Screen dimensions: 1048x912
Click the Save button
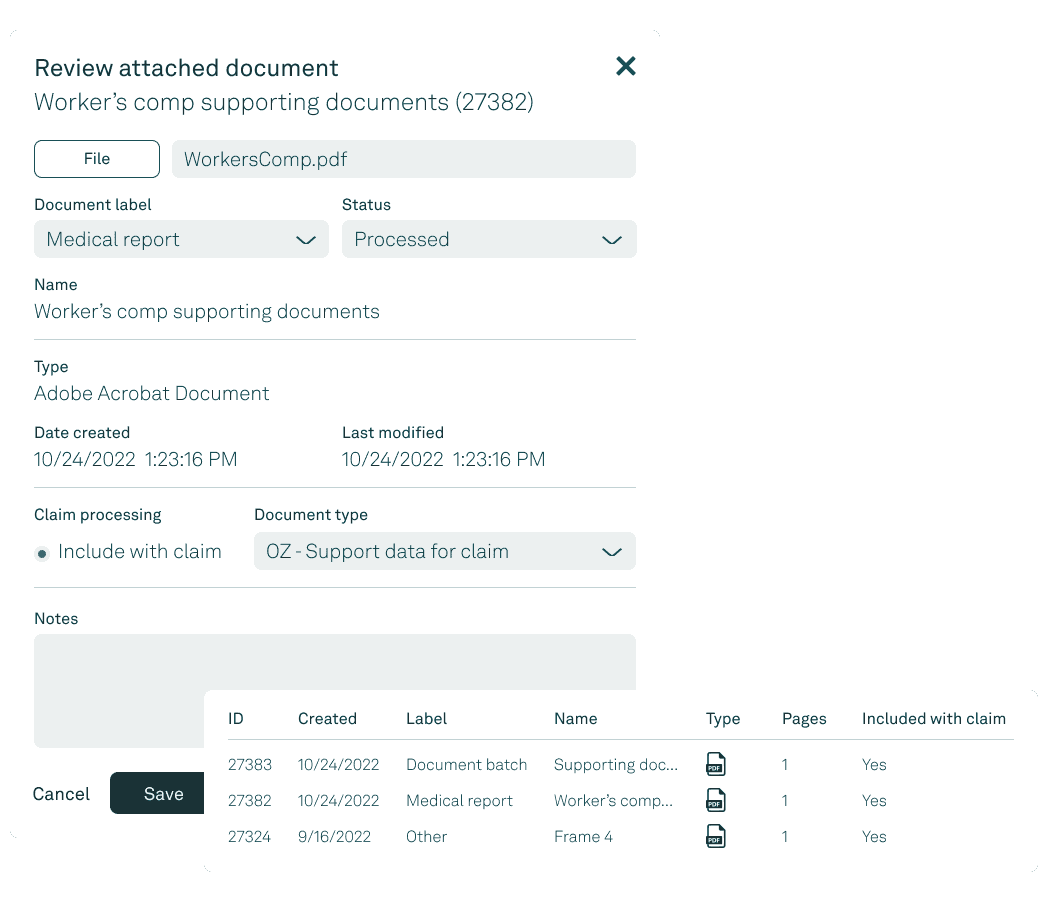coord(163,794)
